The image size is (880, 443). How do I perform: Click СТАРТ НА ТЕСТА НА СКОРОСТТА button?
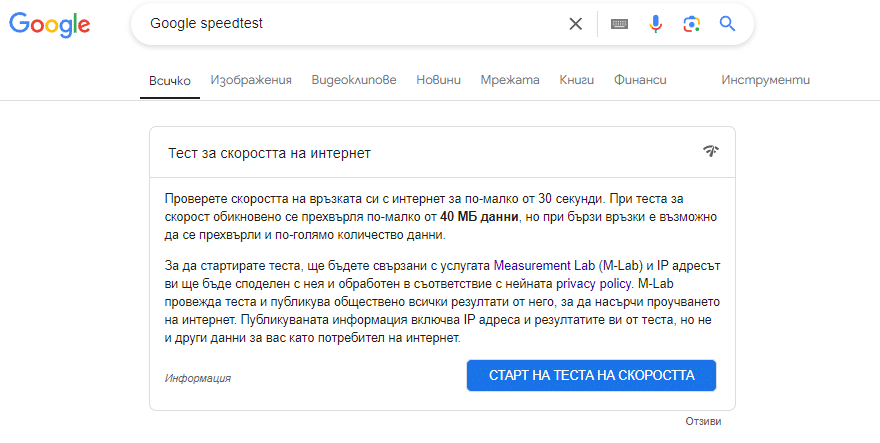coord(592,375)
